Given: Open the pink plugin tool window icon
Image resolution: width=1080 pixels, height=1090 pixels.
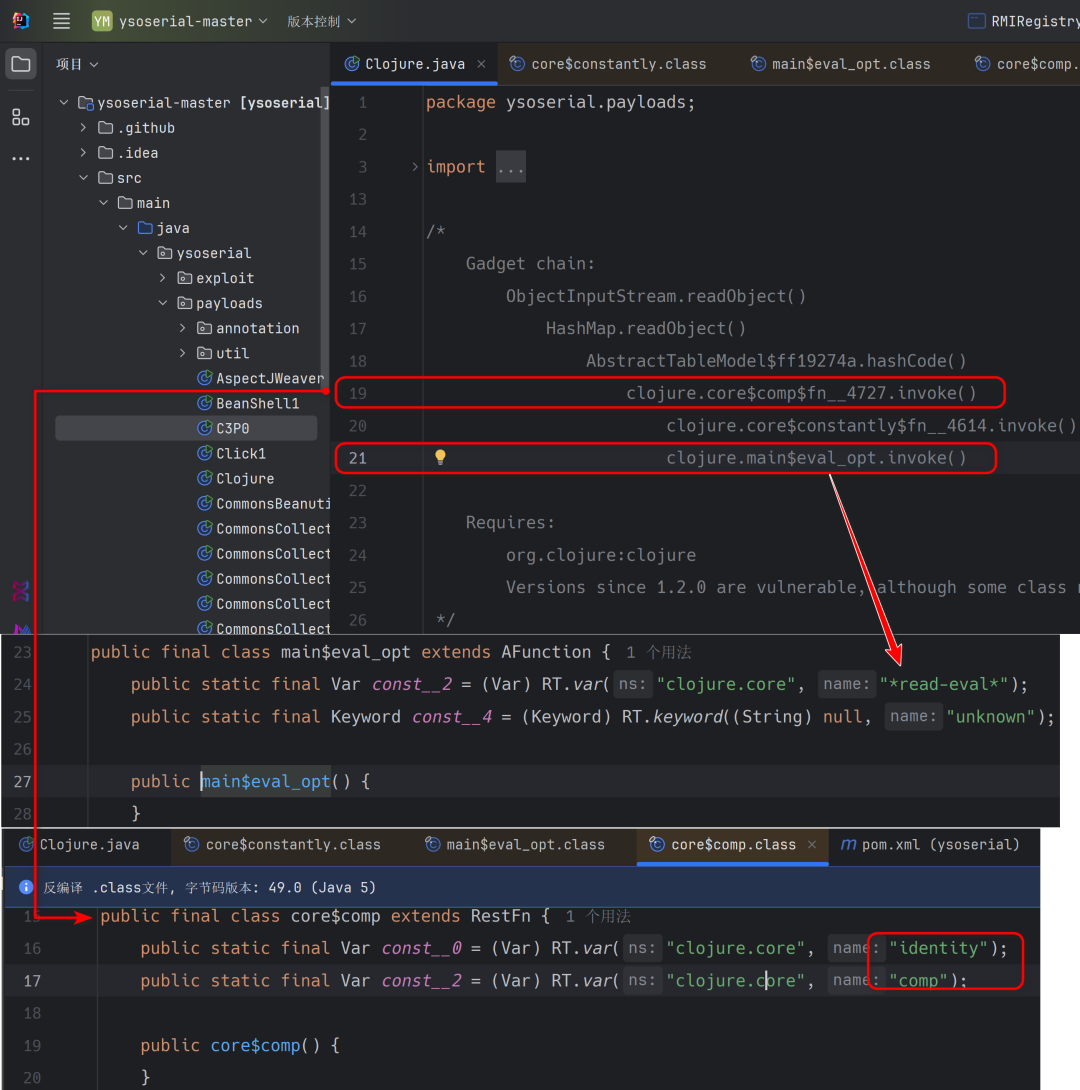Looking at the screenshot, I should click(21, 591).
